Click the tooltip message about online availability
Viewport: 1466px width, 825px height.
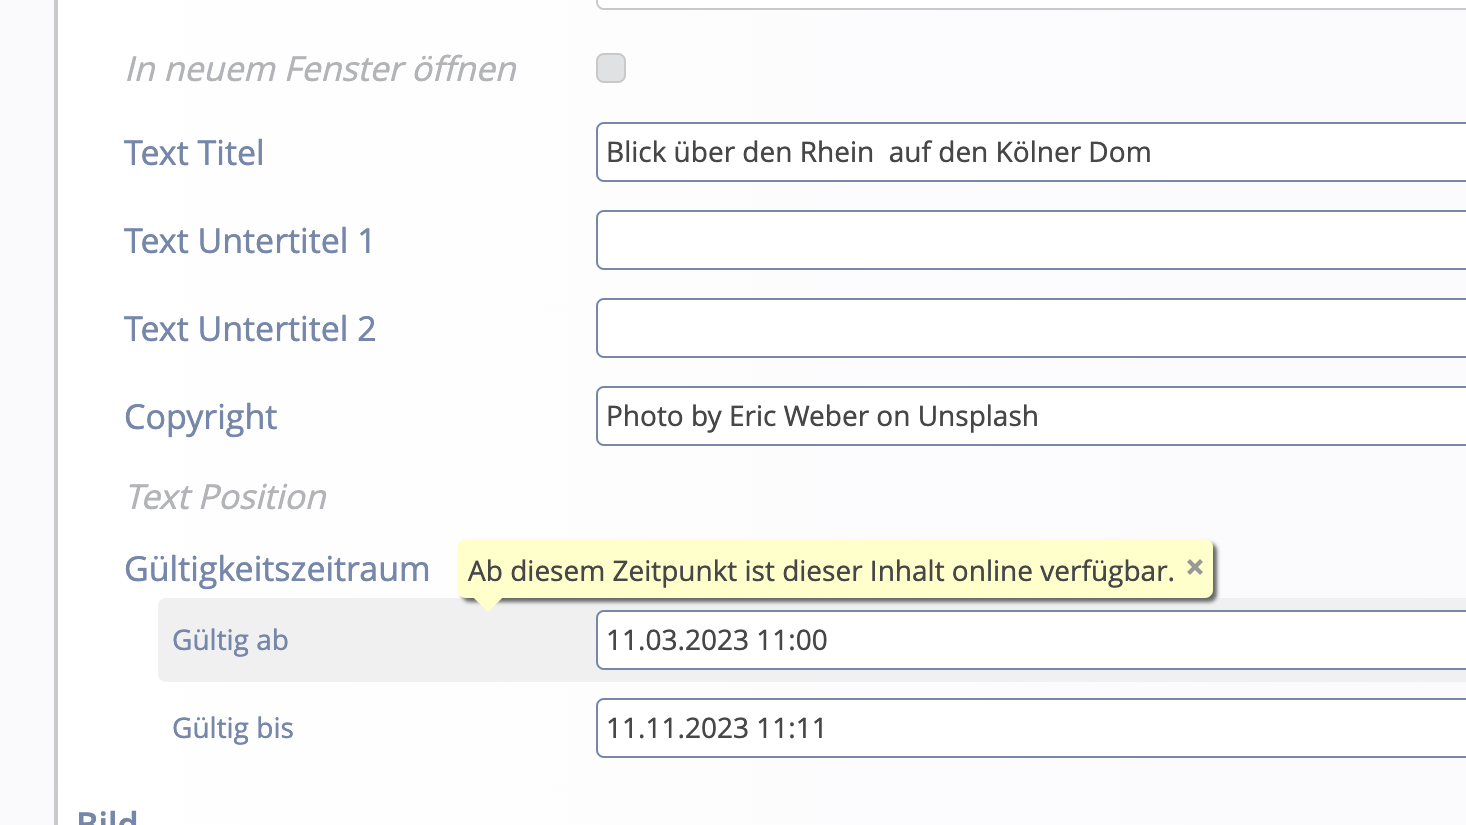point(820,571)
